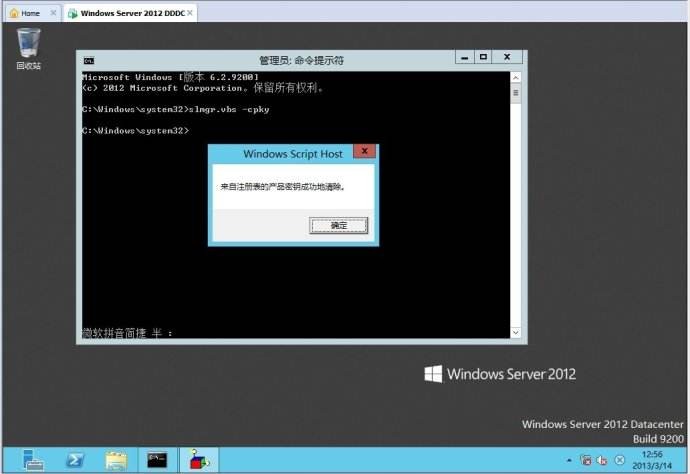This screenshot has width=690, height=474.
Task: Click the circled X tray icon
Action: (620, 460)
